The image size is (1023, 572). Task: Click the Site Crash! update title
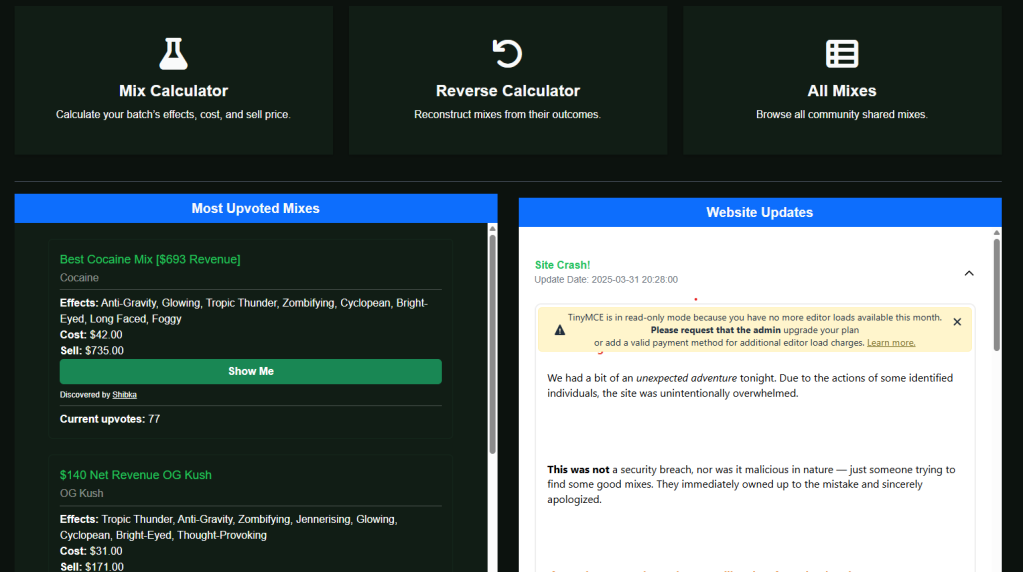[562, 265]
